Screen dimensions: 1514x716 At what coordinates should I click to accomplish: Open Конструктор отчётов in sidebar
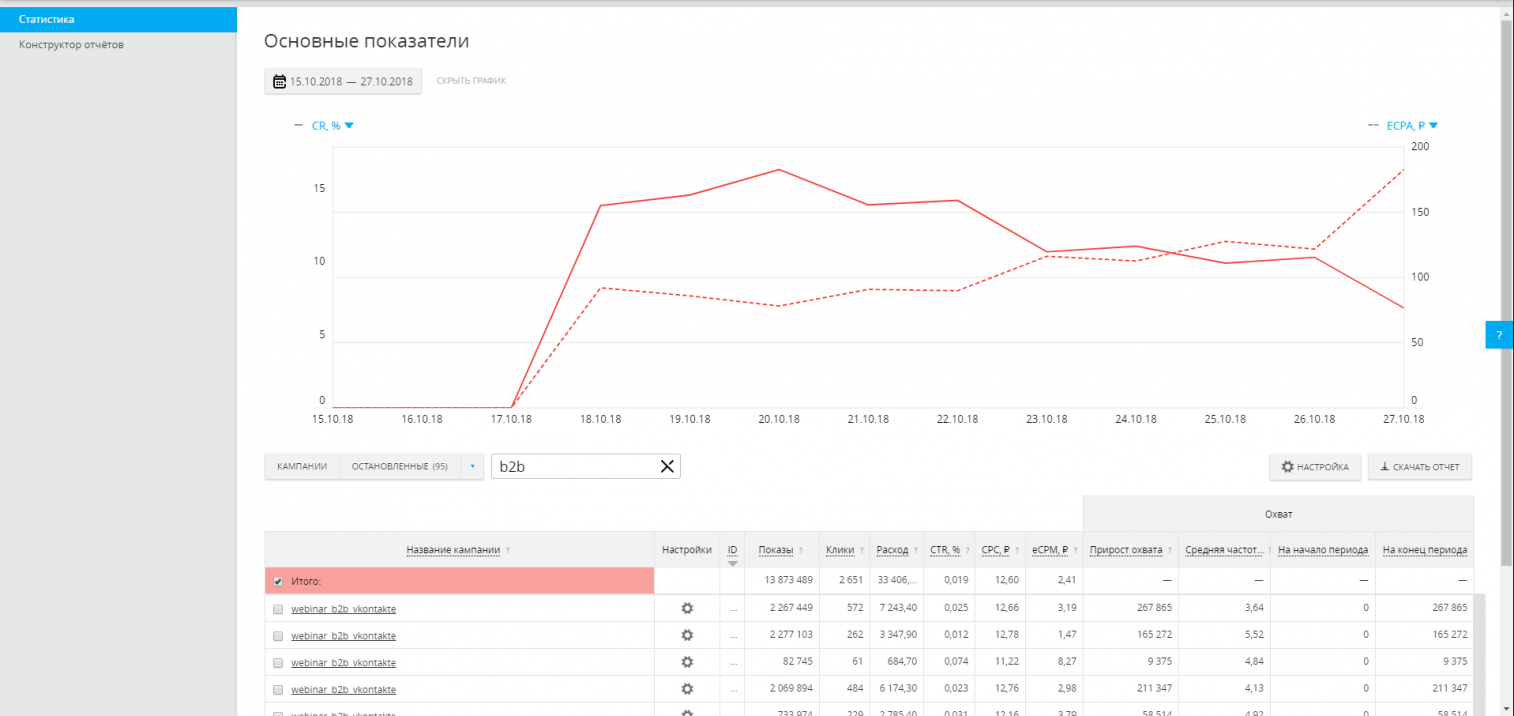[71, 44]
